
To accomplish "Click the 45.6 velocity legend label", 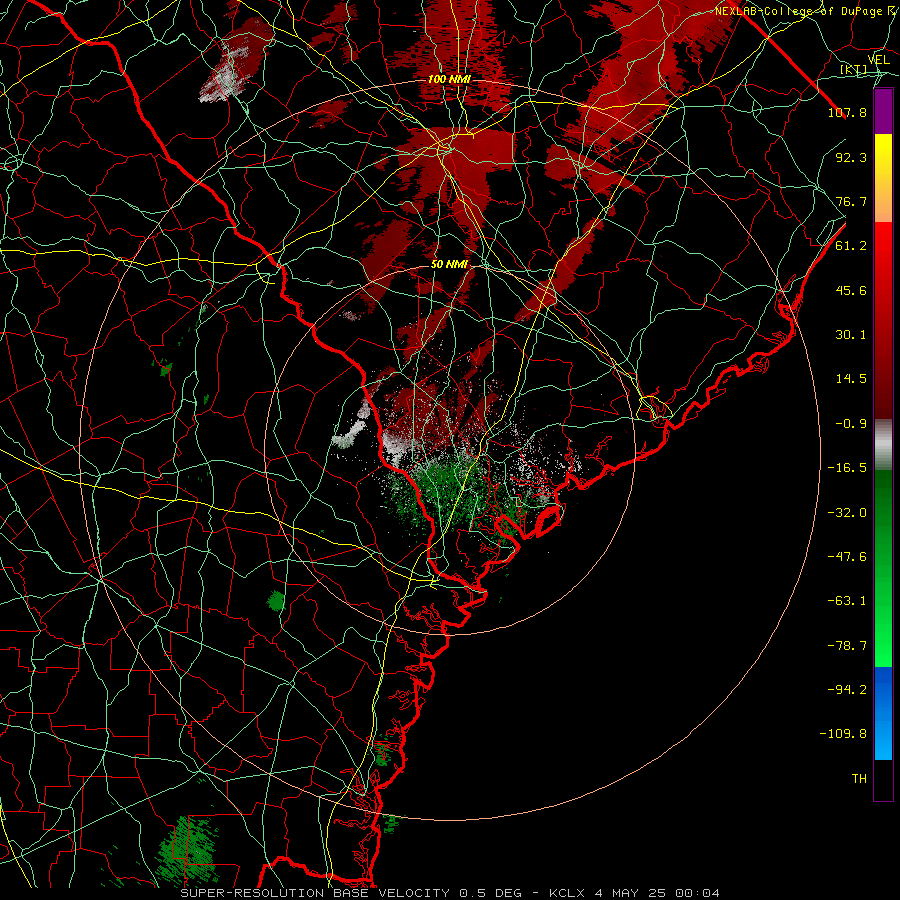I will pos(851,290).
